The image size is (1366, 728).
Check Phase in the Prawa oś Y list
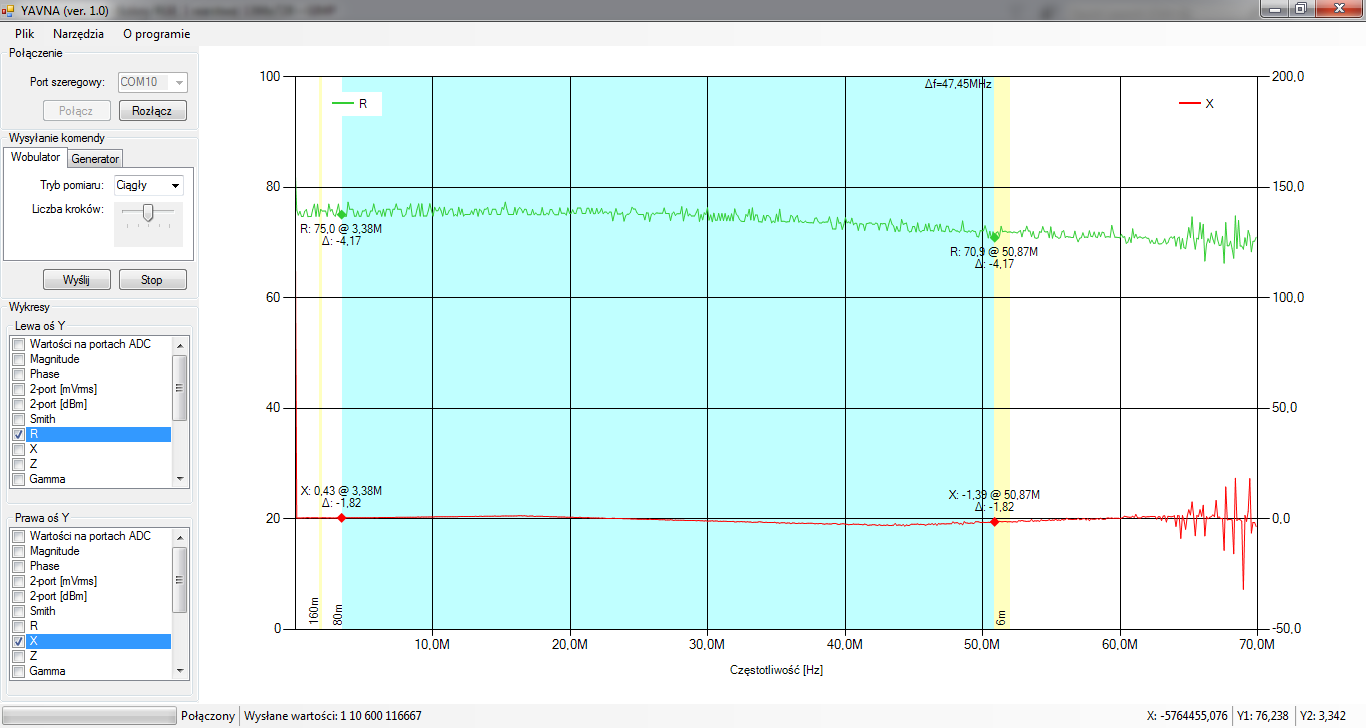tap(18, 566)
